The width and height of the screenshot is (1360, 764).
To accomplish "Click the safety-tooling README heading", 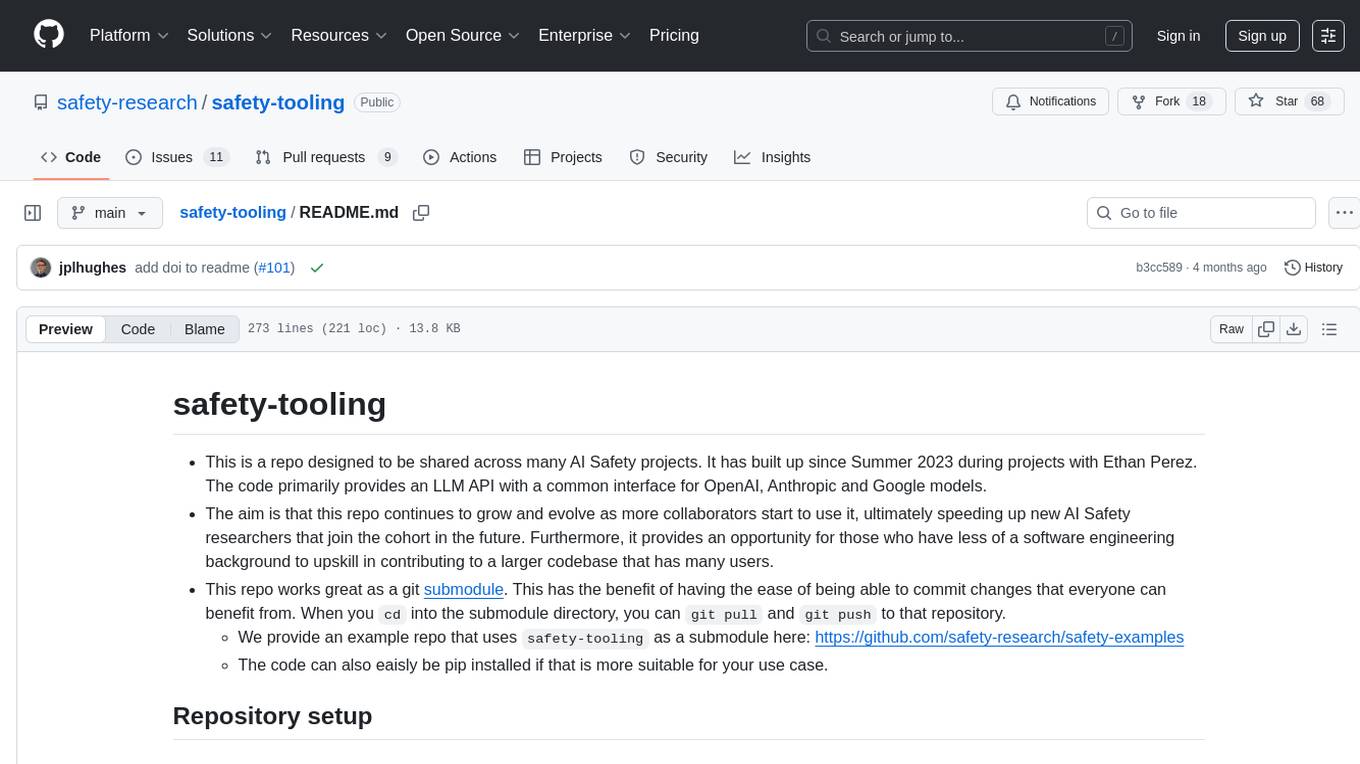I will [x=280, y=404].
